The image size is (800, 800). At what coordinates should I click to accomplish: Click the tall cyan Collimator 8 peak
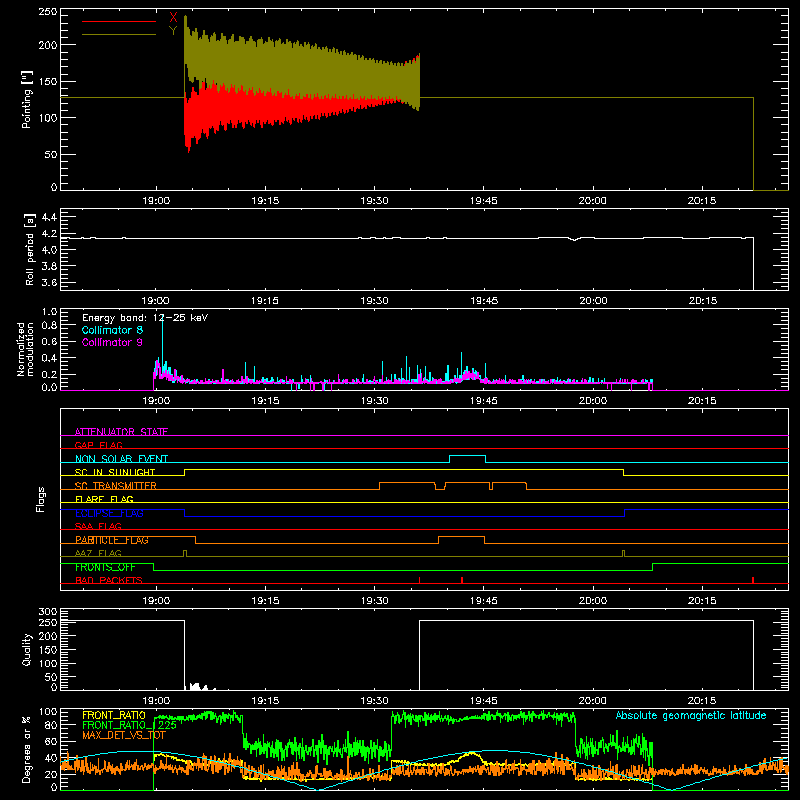coord(162,342)
